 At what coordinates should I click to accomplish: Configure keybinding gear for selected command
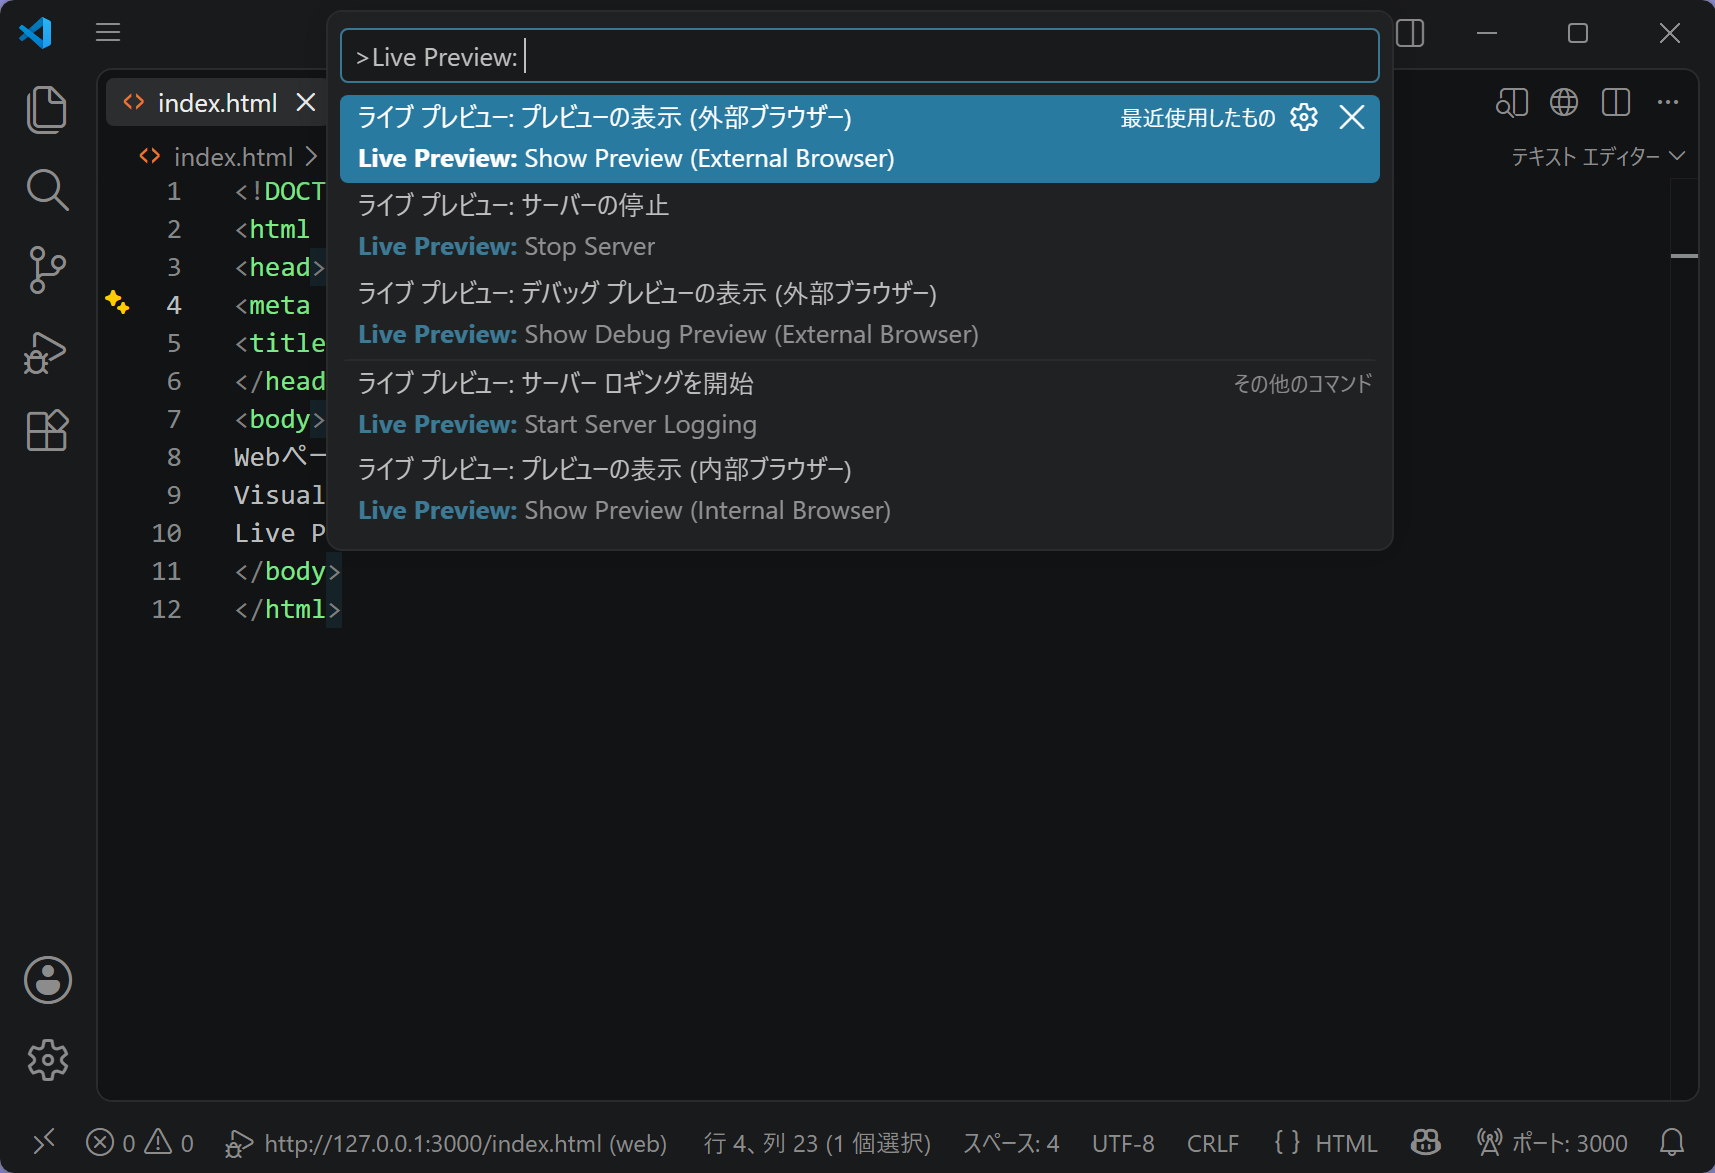pos(1304,117)
